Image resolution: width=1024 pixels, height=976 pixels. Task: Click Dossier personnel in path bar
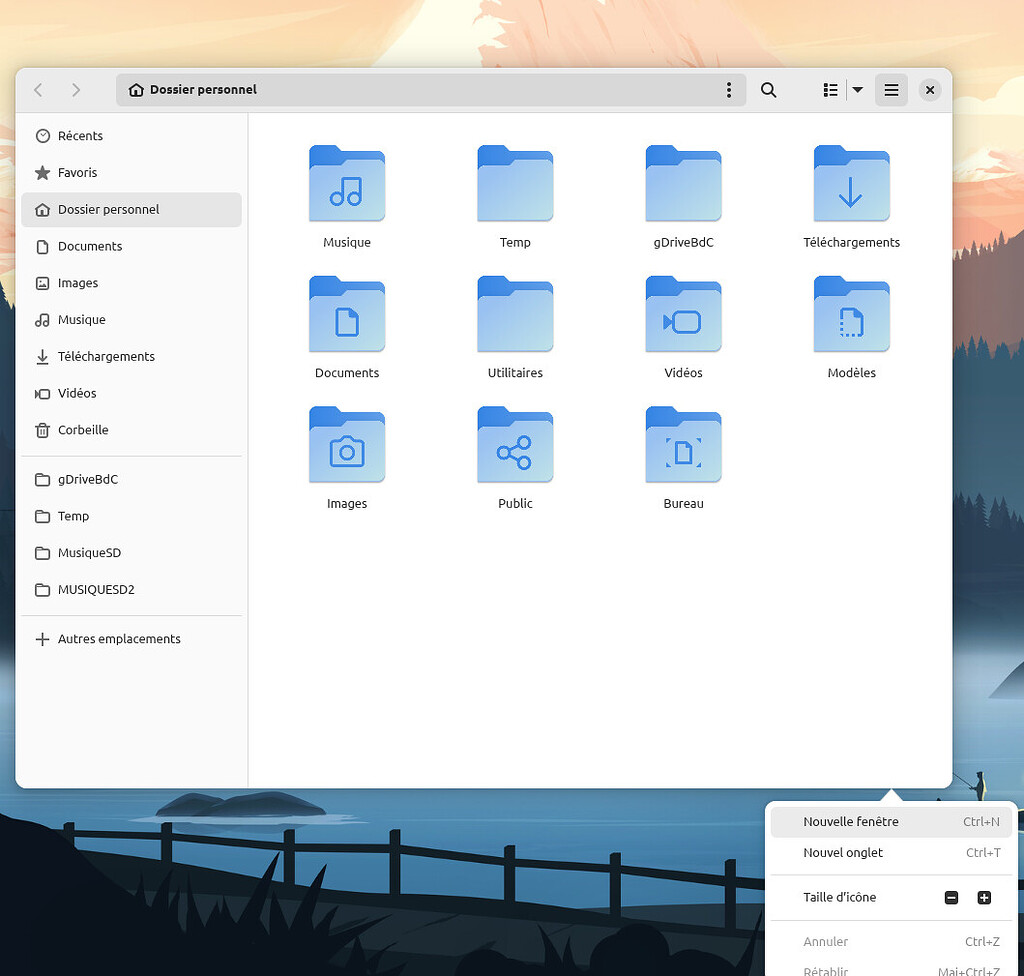coord(203,90)
